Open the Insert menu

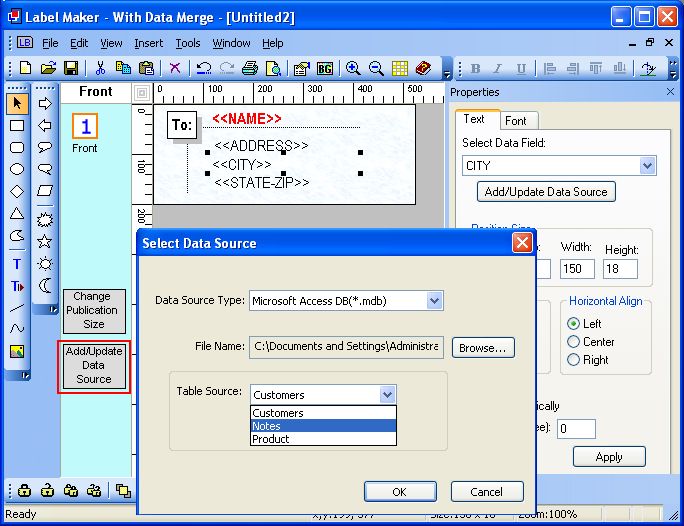[x=149, y=43]
